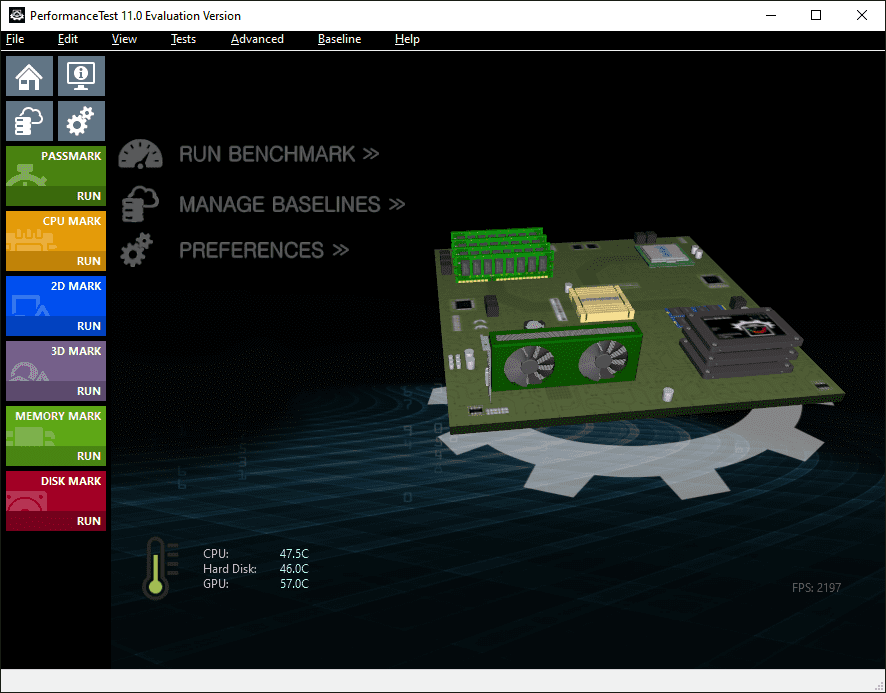Maximize the PerformanceTest window
Image resolution: width=886 pixels, height=693 pixels.
(816, 15)
